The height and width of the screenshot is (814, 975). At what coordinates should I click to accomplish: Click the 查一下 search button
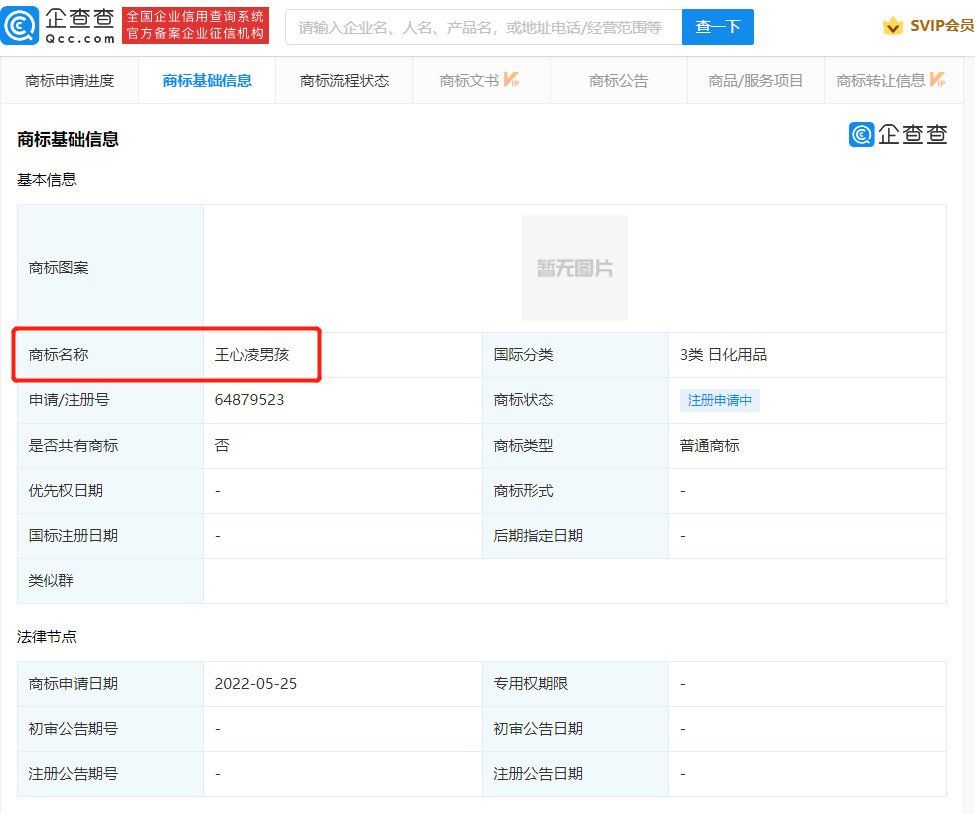(x=718, y=27)
